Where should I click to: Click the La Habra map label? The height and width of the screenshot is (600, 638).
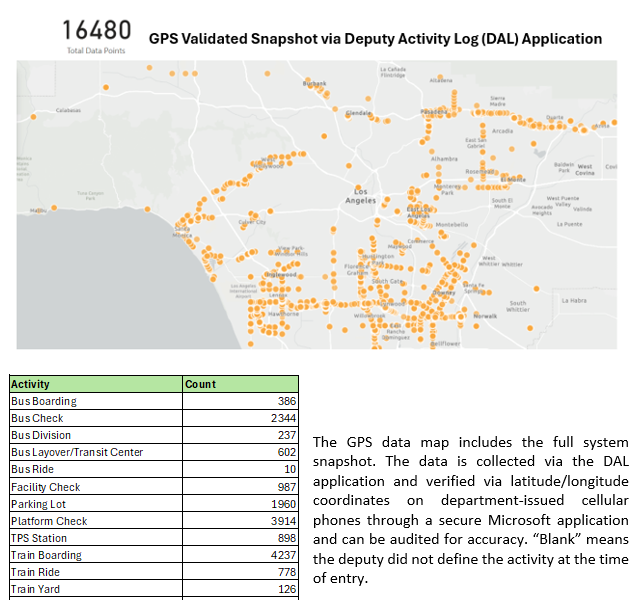point(574,300)
